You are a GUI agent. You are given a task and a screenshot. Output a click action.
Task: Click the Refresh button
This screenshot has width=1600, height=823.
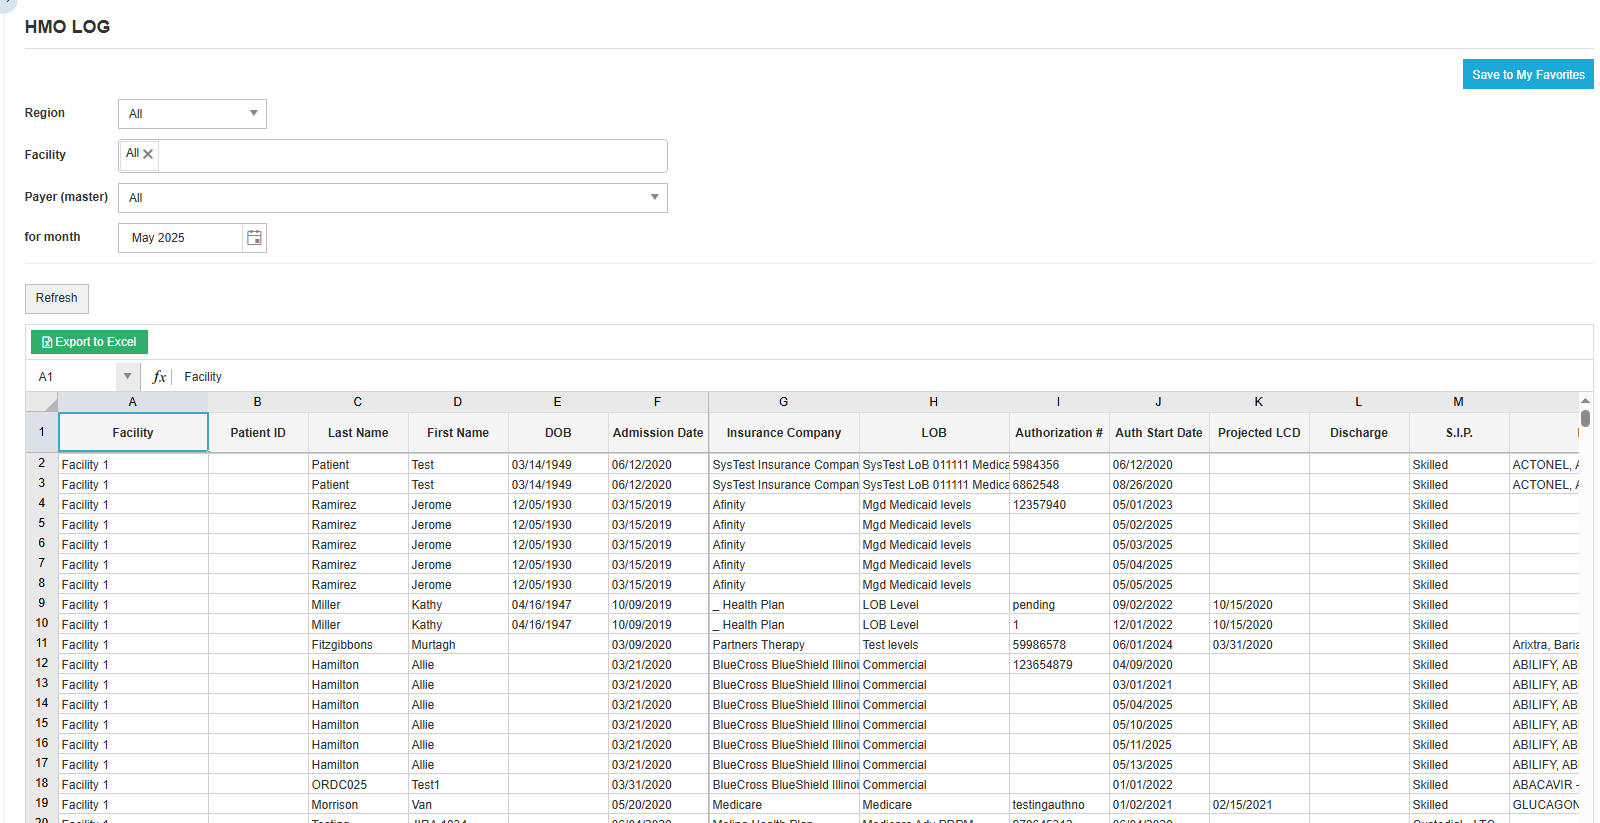tap(57, 298)
